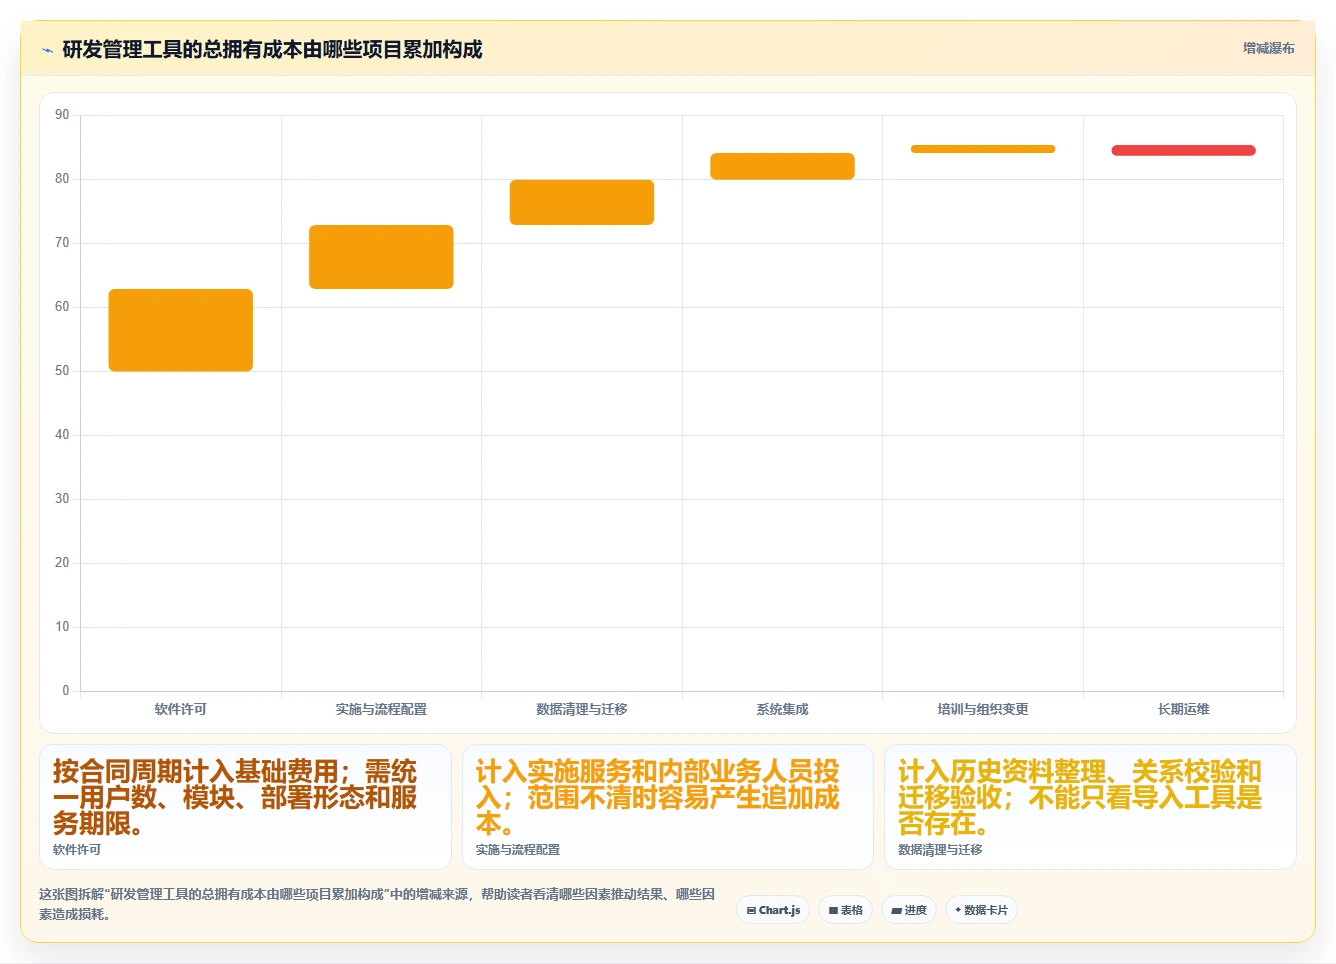Click the y-axis value 90
Screen dimensions: 1336x964
pos(62,115)
